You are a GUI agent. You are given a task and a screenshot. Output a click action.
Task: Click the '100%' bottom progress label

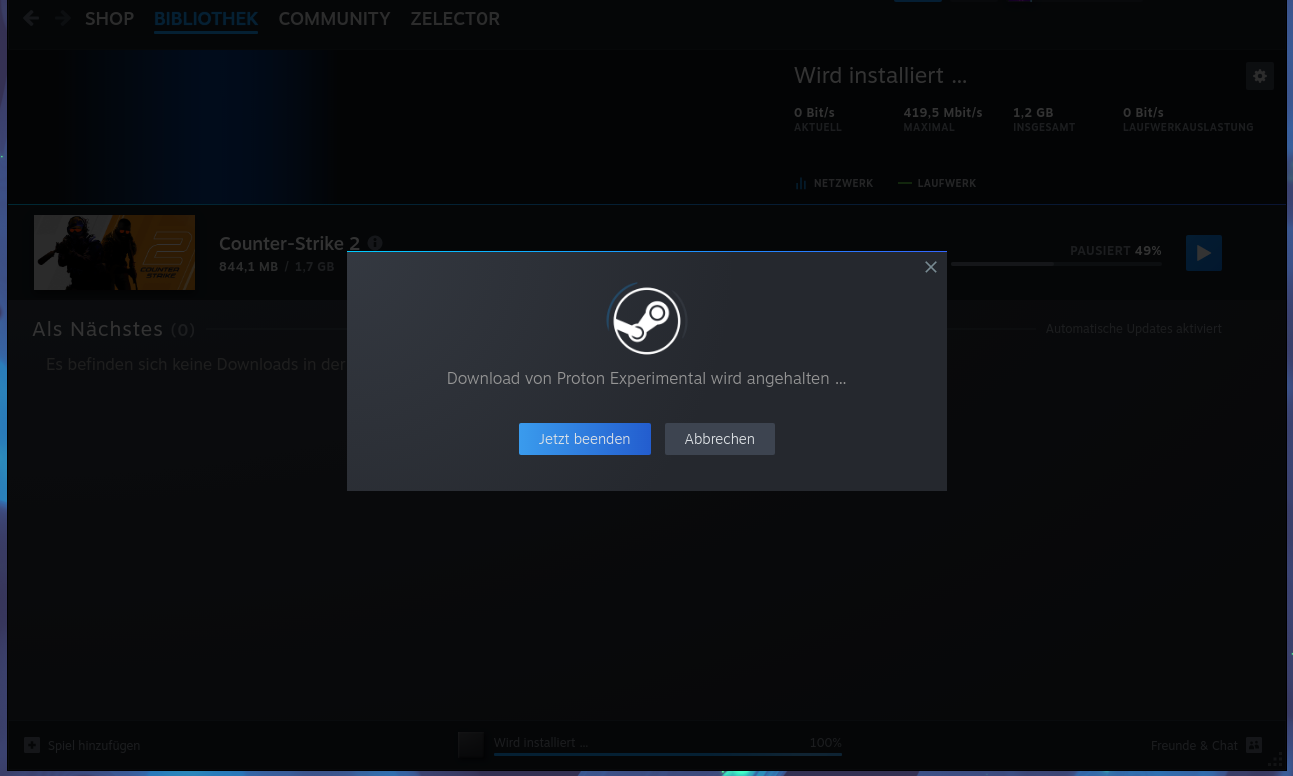826,743
